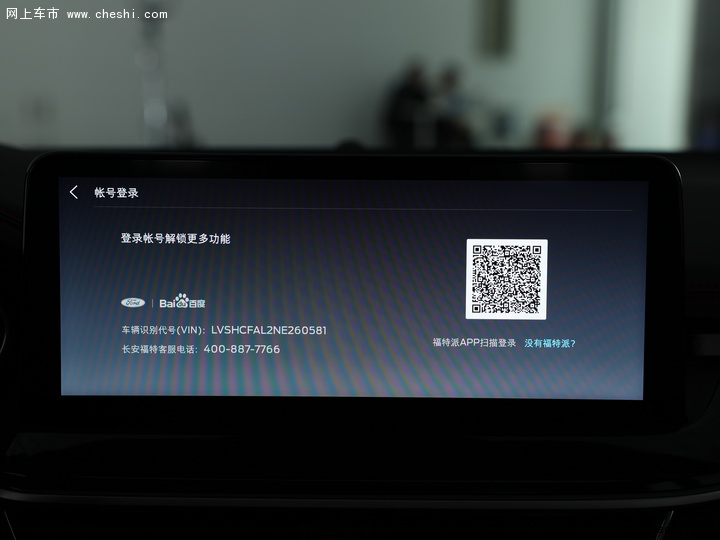Select phone number 400-887-7766

tap(242, 349)
